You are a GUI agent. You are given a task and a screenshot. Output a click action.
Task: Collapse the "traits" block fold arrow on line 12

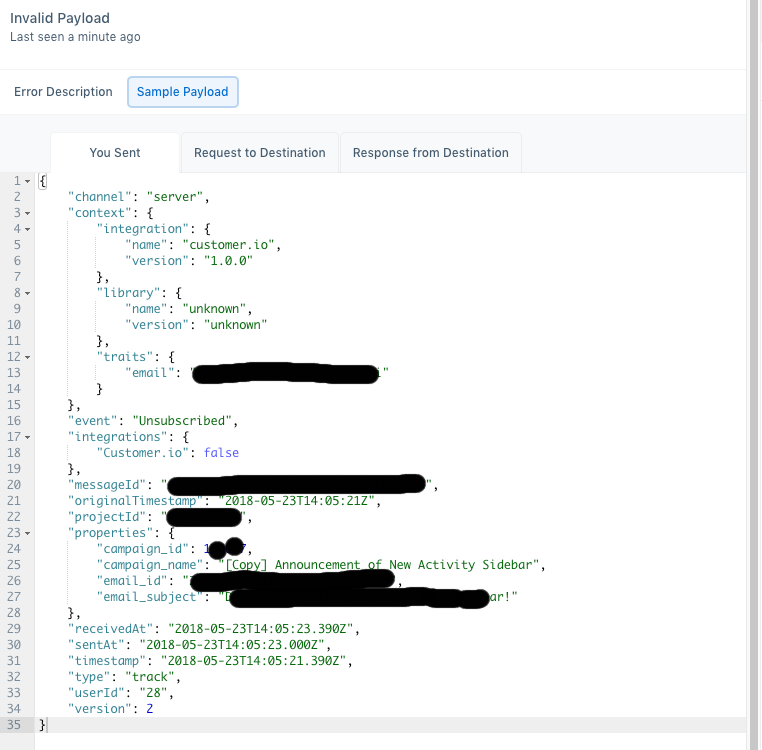pyautogui.click(x=28, y=357)
